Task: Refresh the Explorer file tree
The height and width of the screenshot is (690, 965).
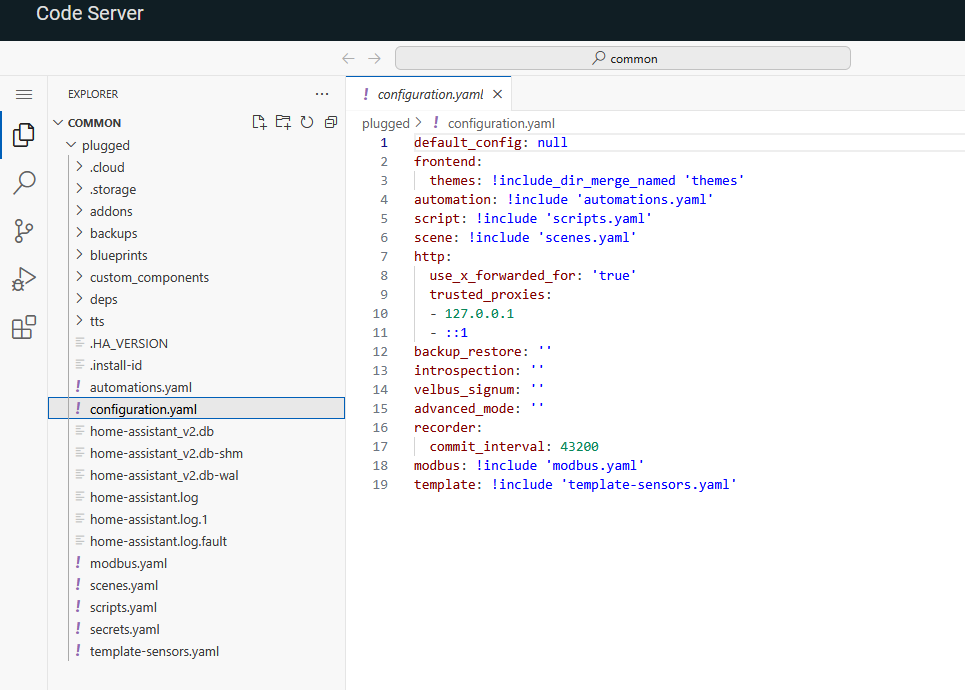Action: (x=307, y=122)
